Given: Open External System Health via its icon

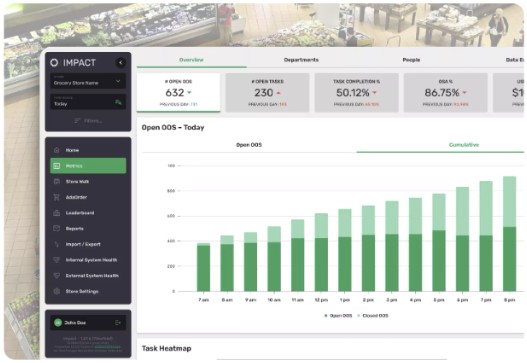Looking at the screenshot, I should pos(56,276).
